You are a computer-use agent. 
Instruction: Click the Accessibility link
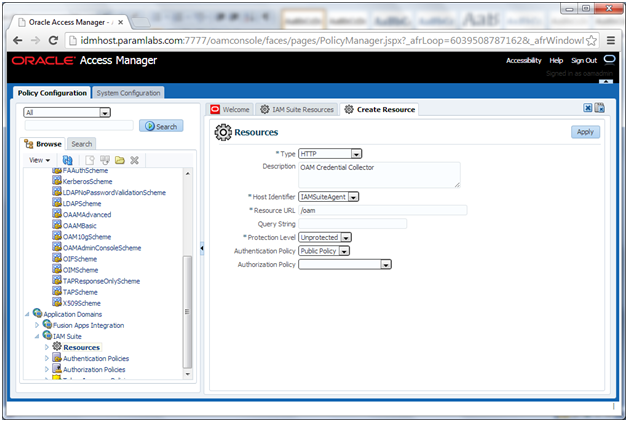coord(523,60)
